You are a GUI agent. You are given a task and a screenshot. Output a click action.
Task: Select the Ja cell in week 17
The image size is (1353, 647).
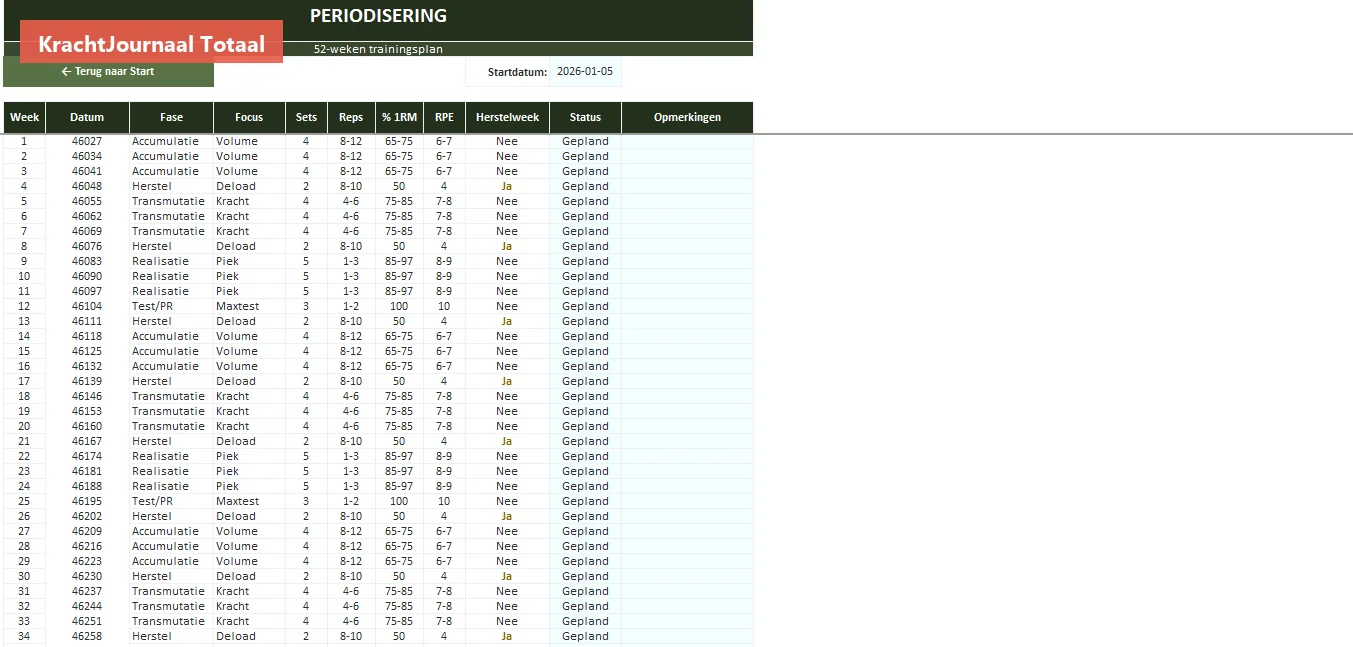point(507,381)
